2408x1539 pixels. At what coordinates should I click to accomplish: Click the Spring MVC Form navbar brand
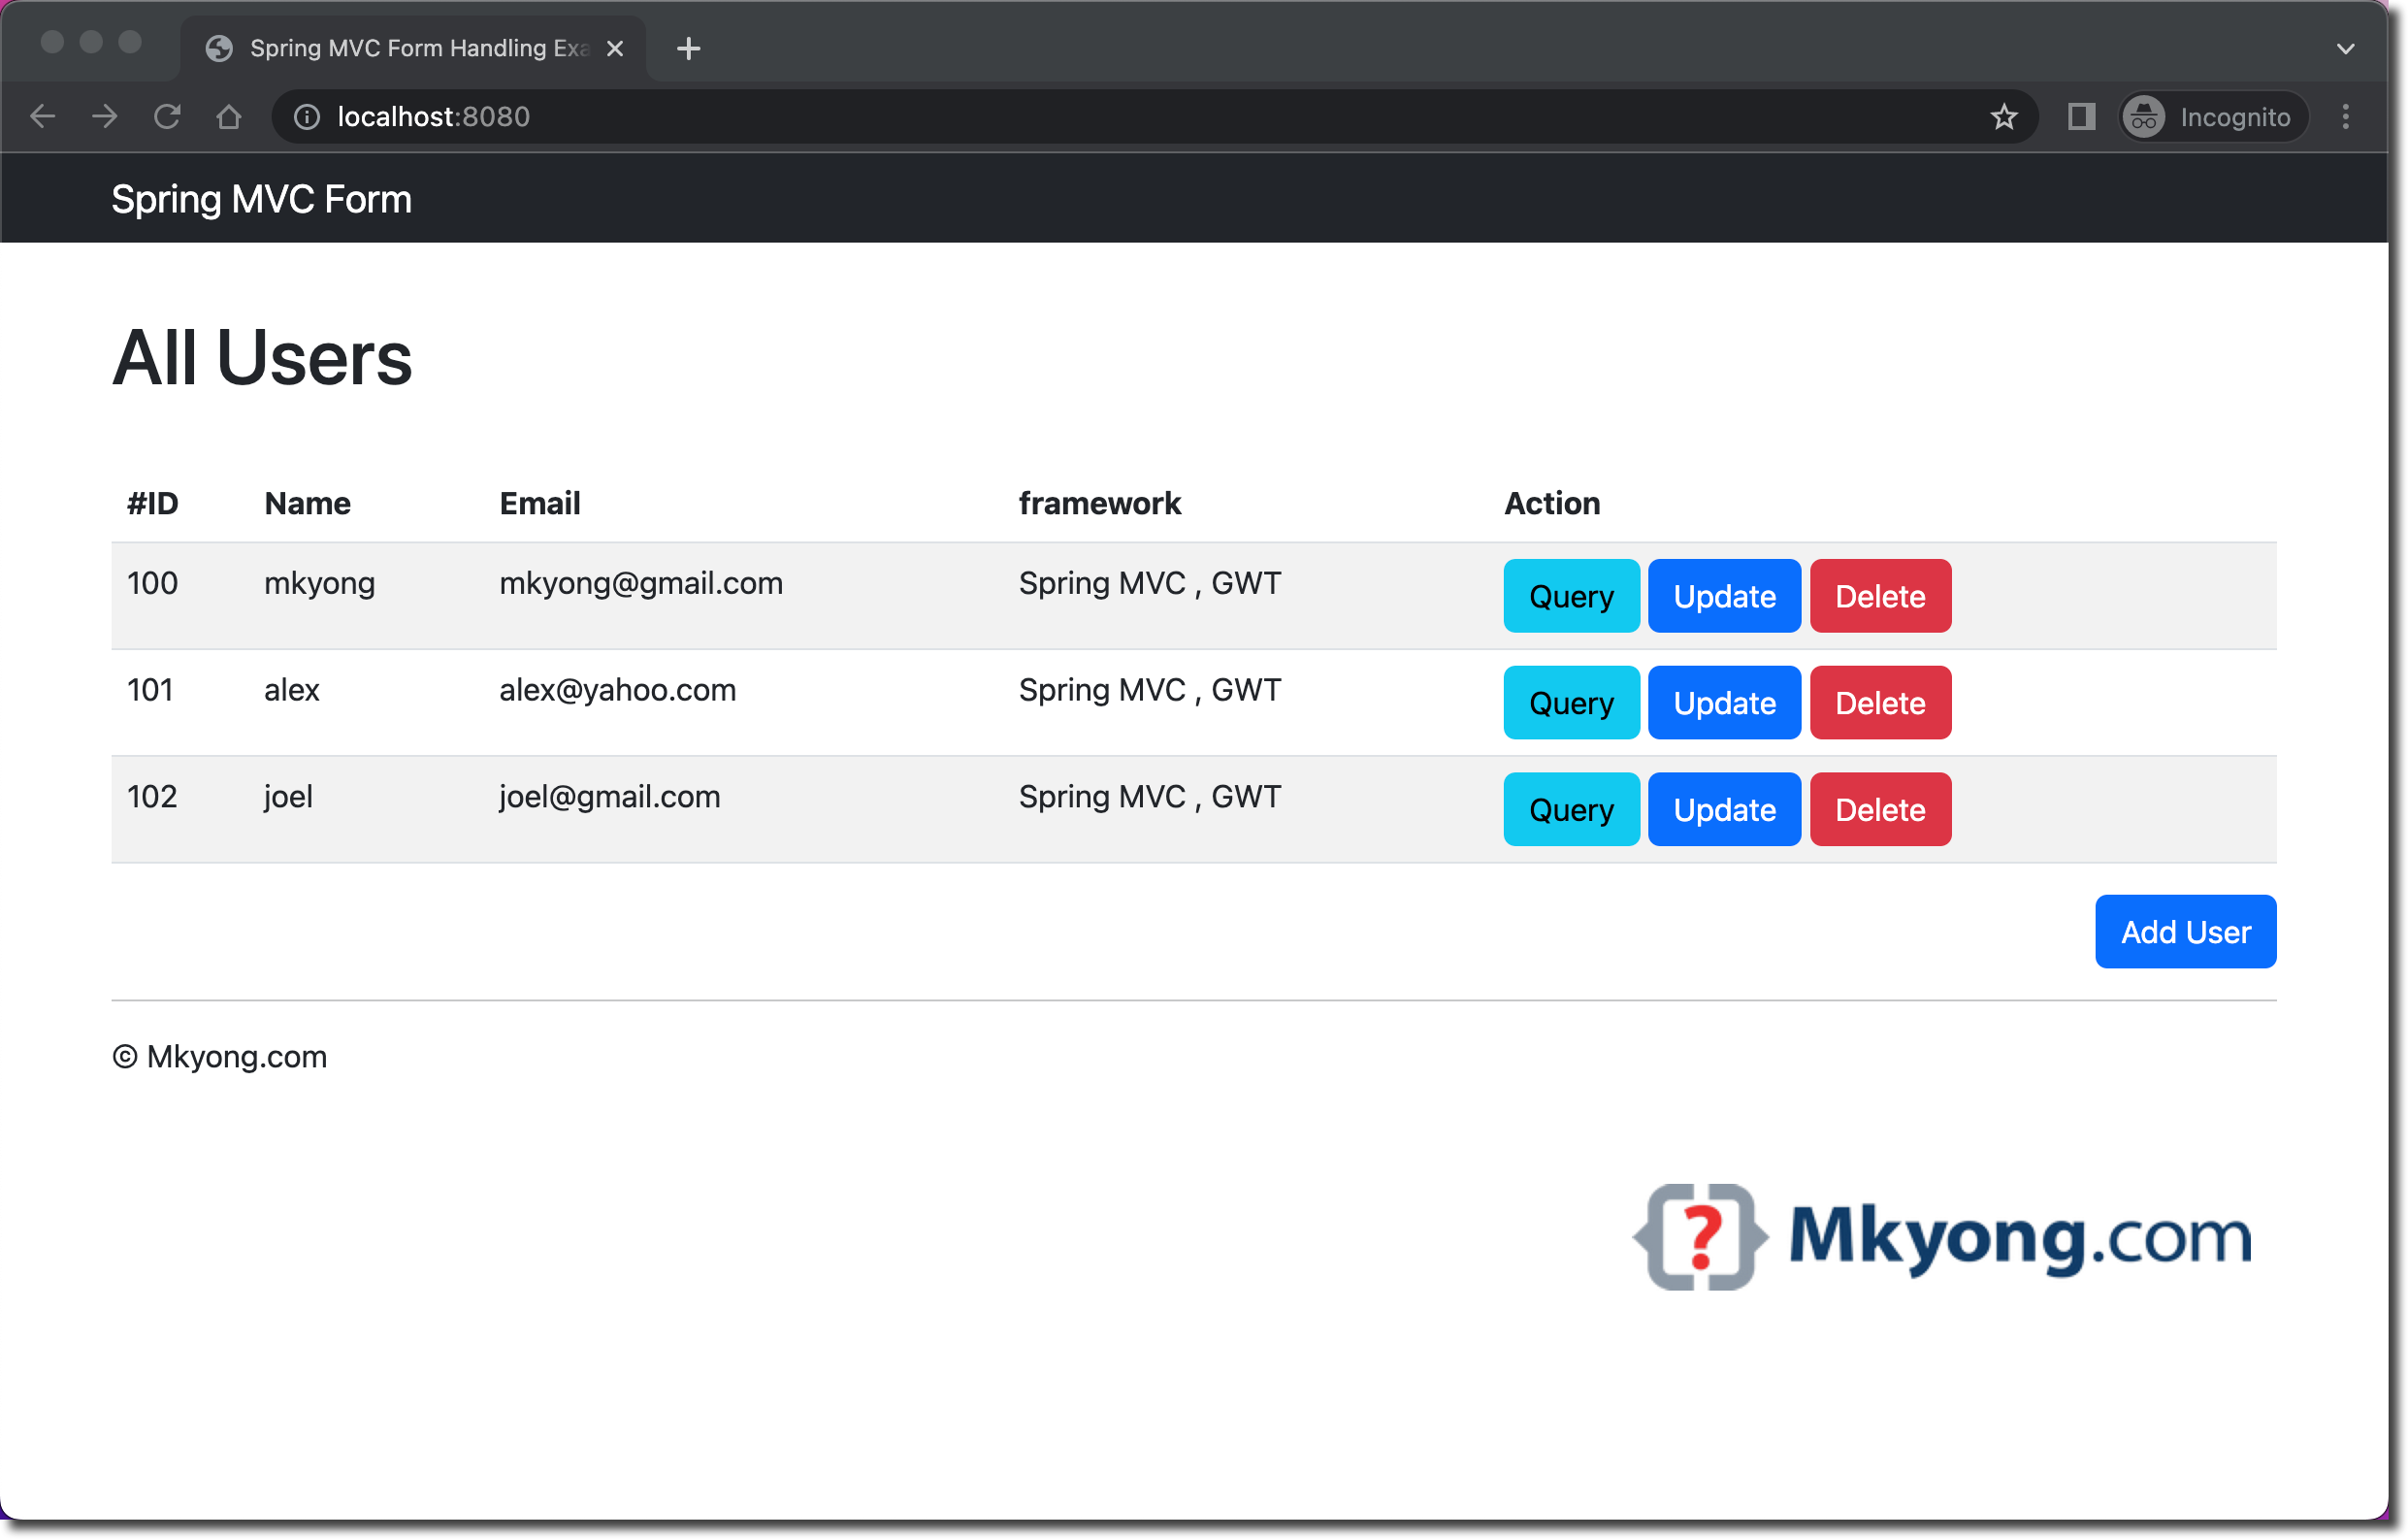(261, 198)
